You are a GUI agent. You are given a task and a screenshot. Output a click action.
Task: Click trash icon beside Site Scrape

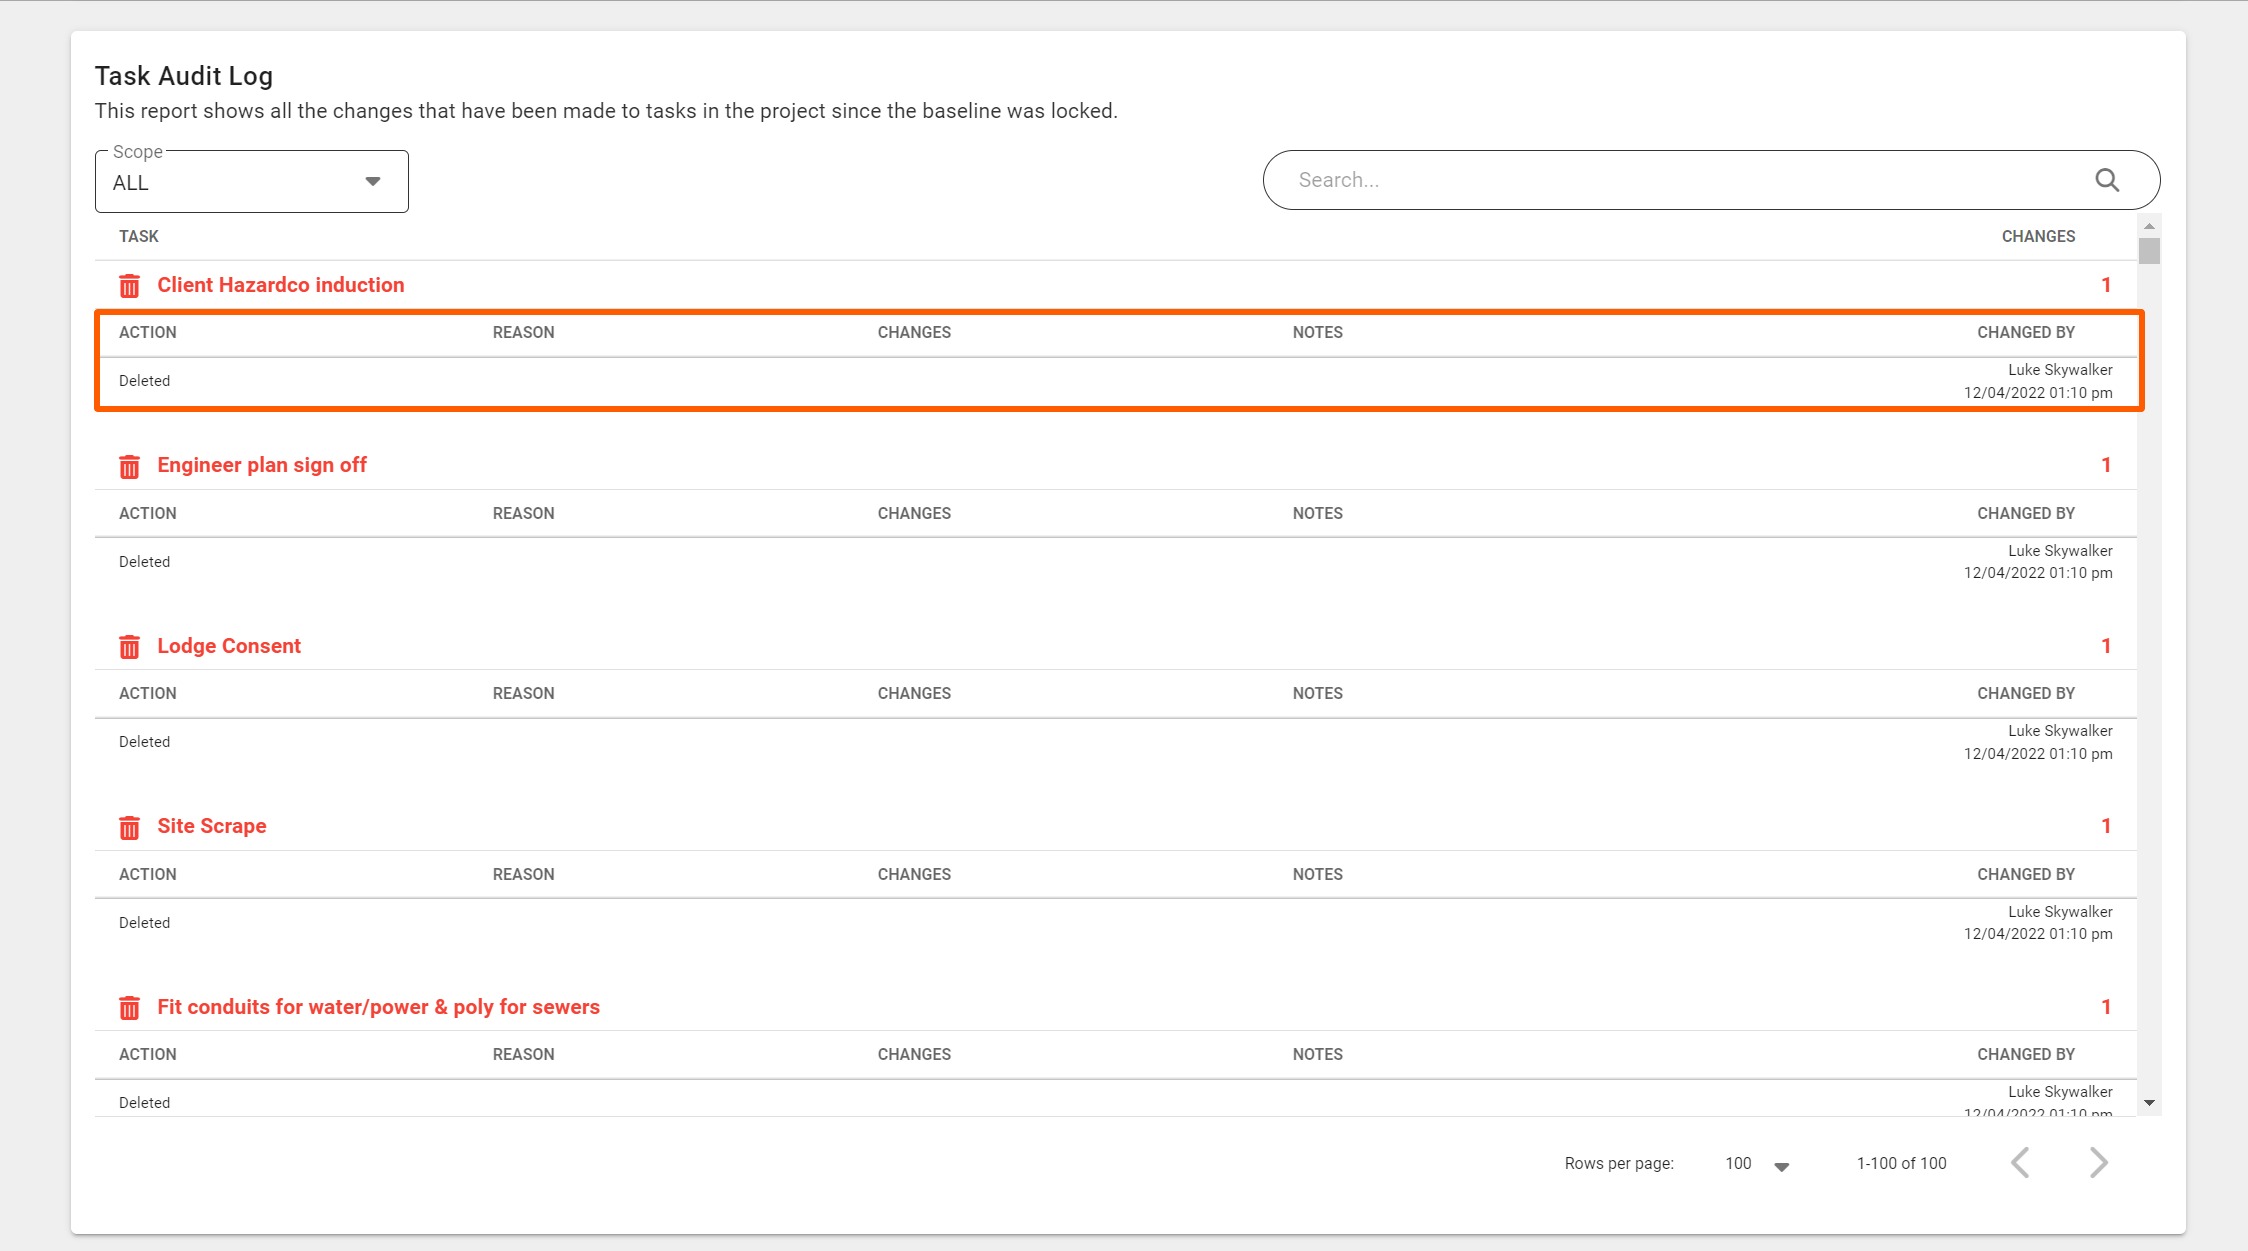(x=129, y=827)
